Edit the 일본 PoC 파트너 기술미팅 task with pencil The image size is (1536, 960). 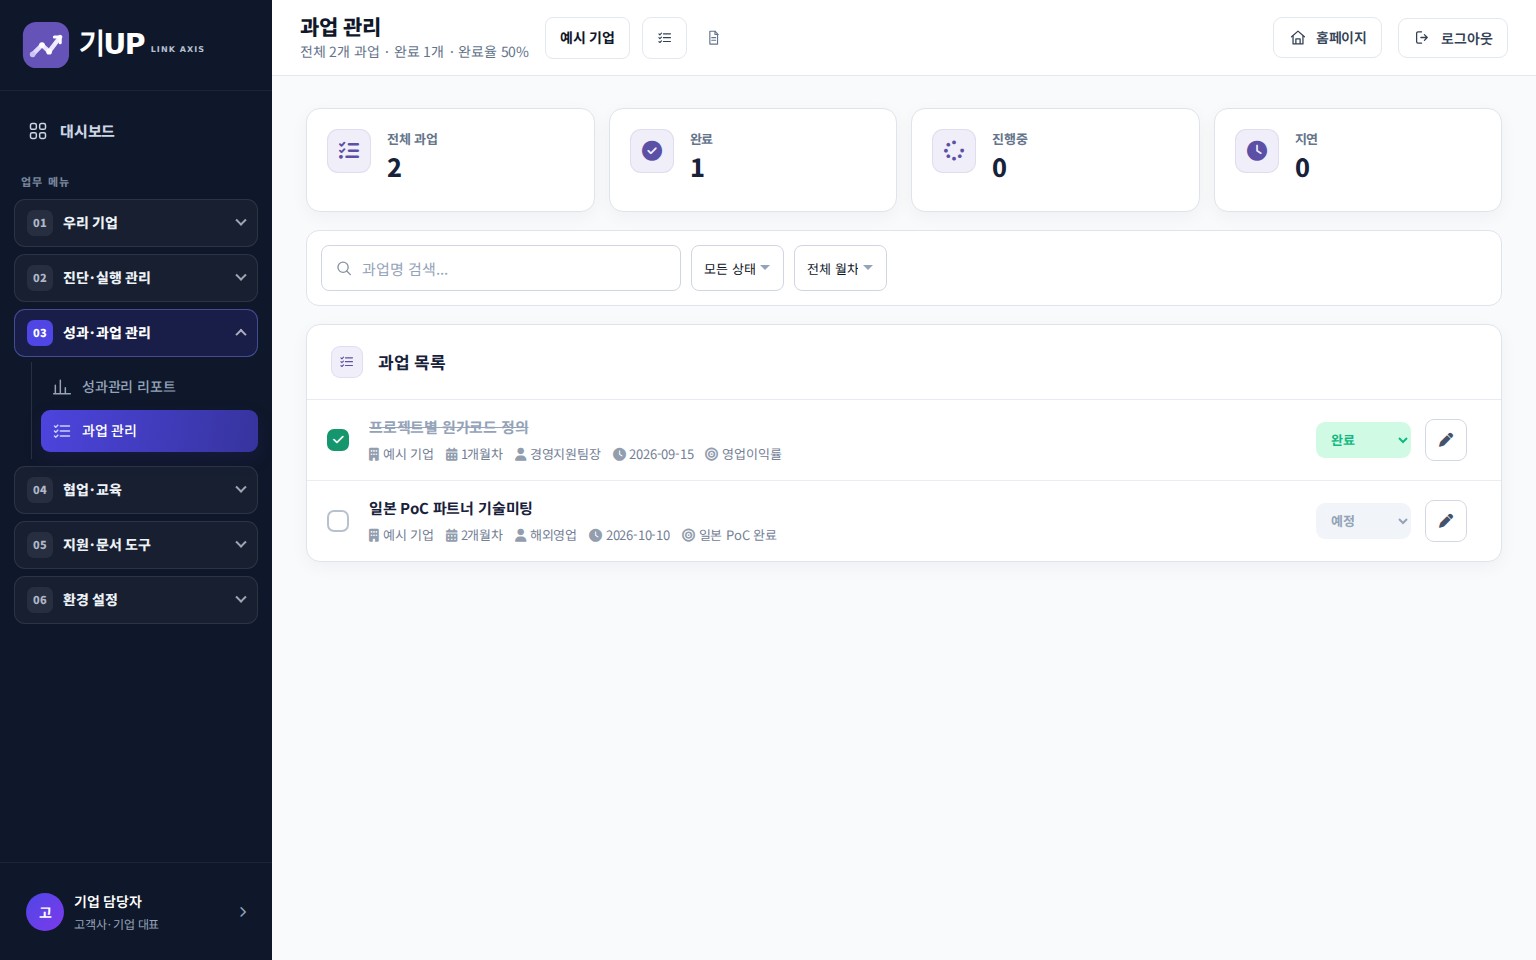coord(1446,521)
